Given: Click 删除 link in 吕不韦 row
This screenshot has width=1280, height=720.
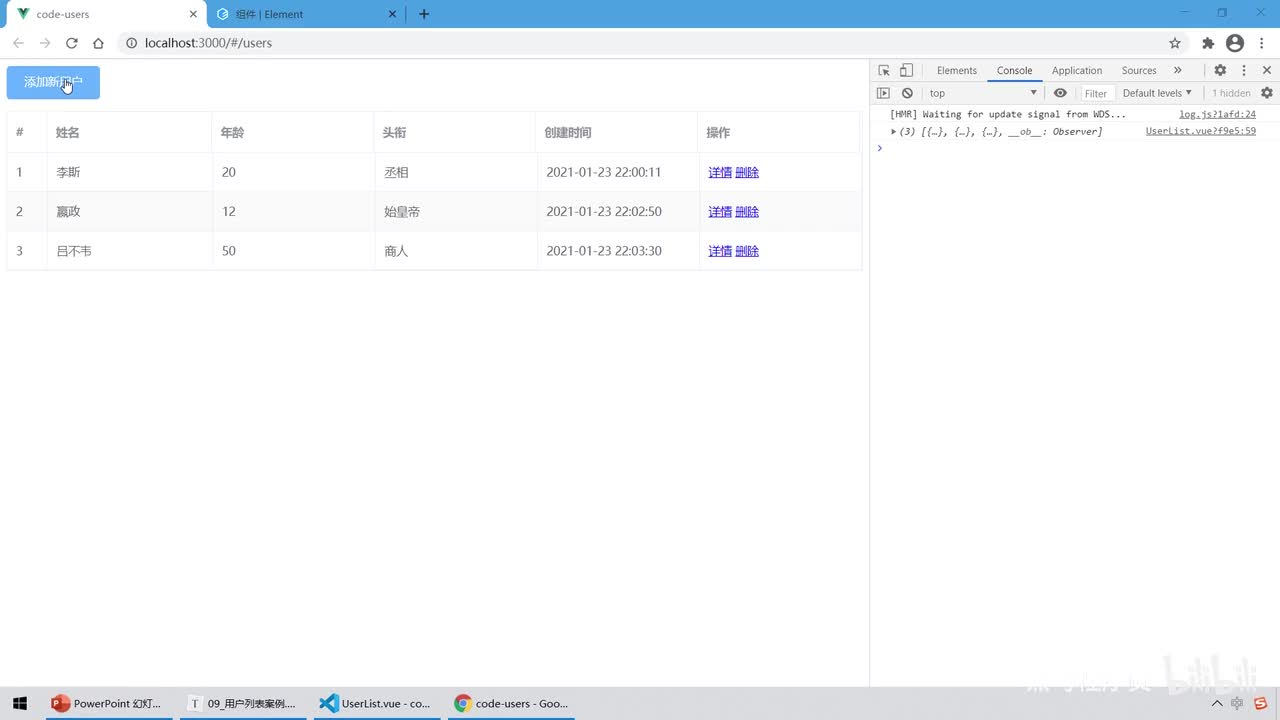Looking at the screenshot, I should coord(747,251).
